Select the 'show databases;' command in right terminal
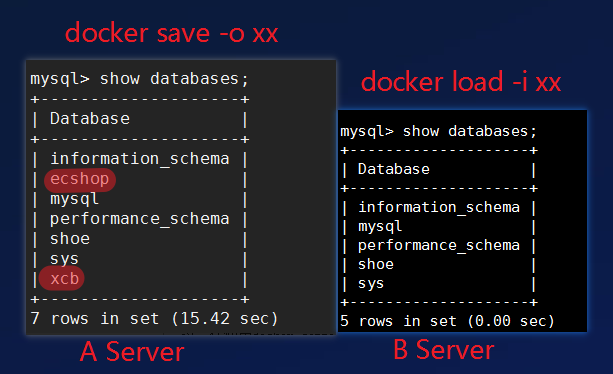 click(x=470, y=131)
